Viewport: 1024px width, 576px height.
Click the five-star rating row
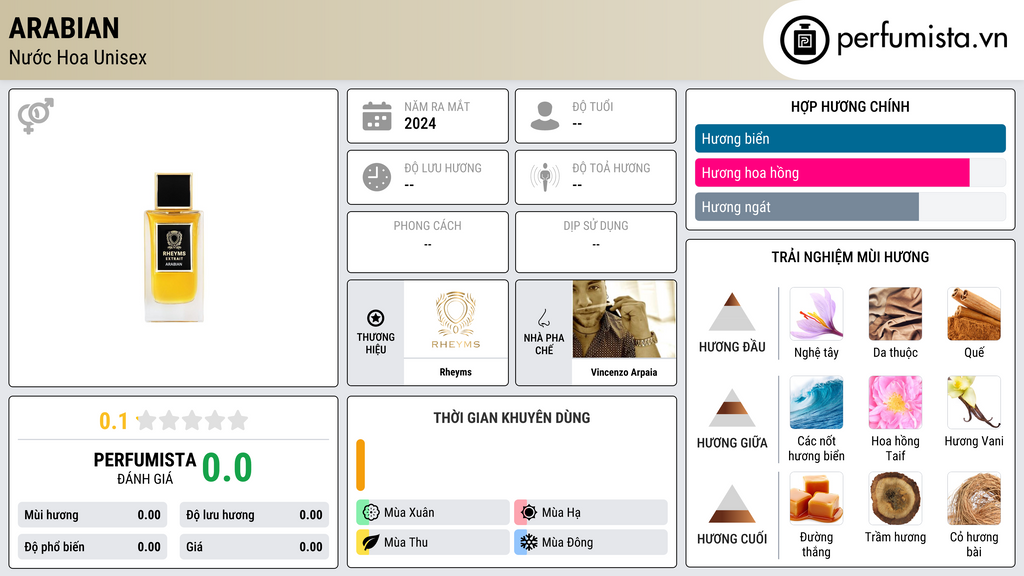coord(192,420)
